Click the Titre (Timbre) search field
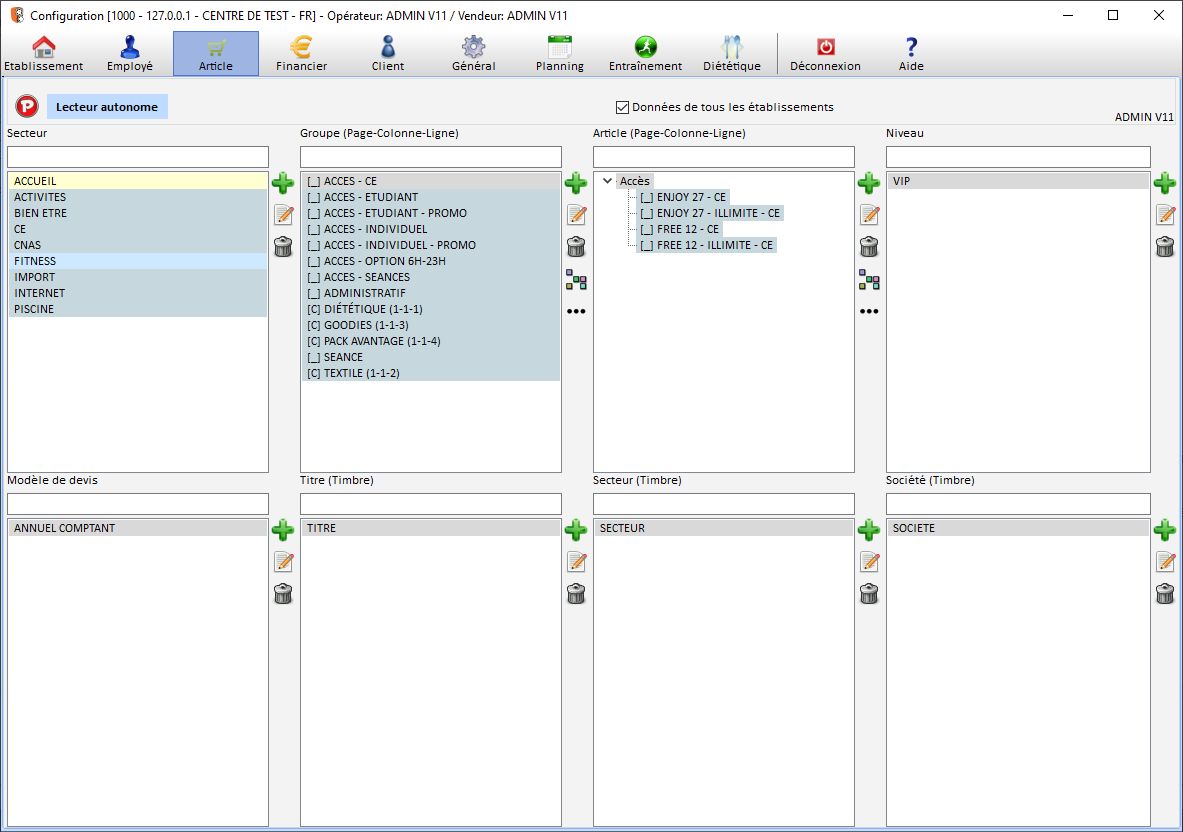Viewport: 1183px width, 832px height. (x=430, y=503)
